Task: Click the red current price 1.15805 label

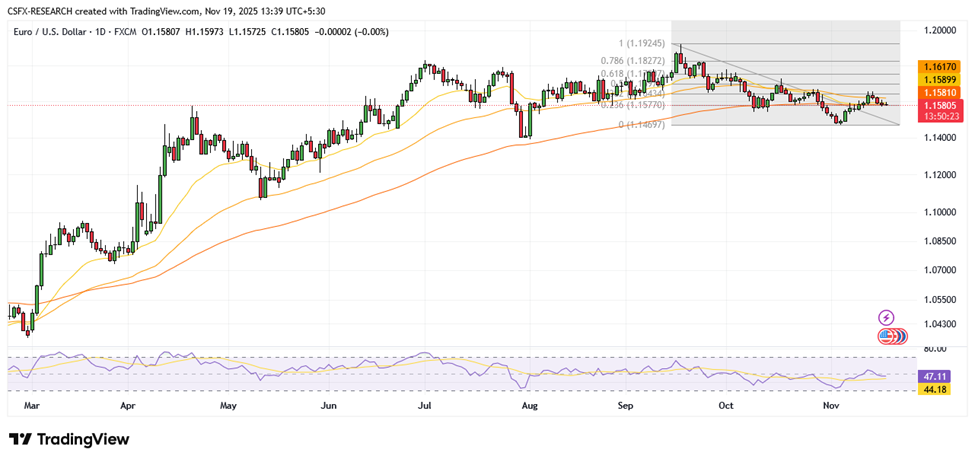Action: tap(937, 104)
